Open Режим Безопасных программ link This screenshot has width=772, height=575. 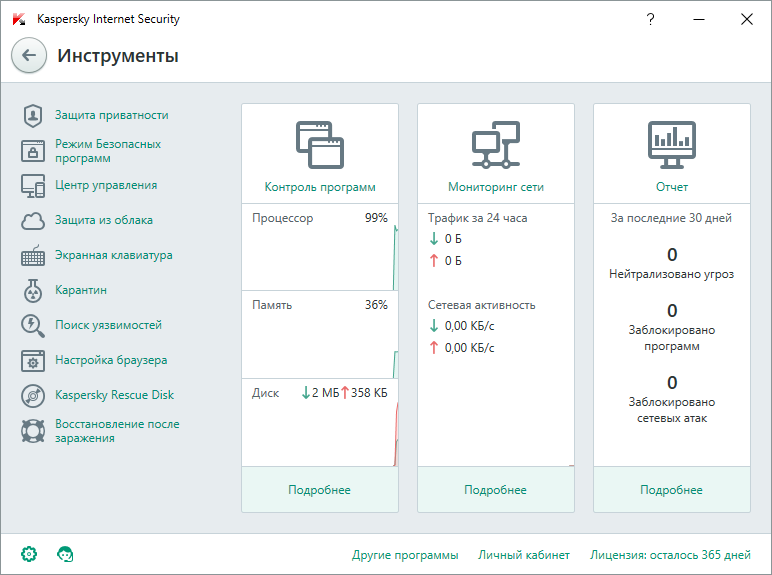(108, 151)
